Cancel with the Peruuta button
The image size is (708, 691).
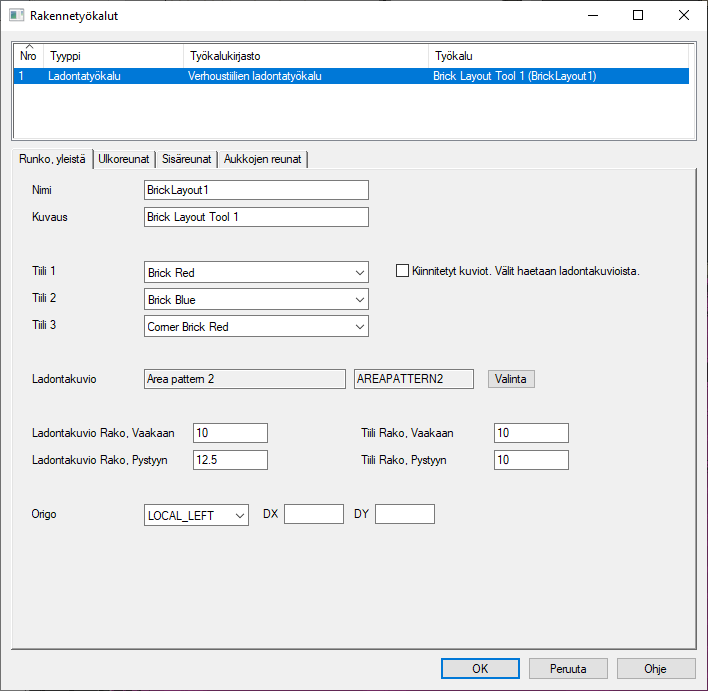point(568,668)
